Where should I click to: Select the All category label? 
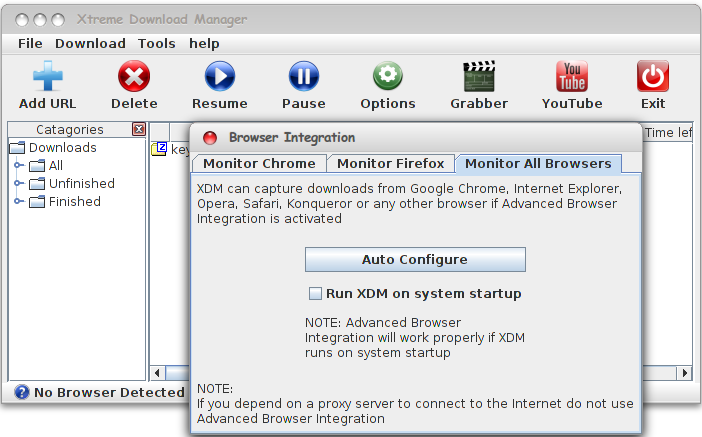coord(56,166)
